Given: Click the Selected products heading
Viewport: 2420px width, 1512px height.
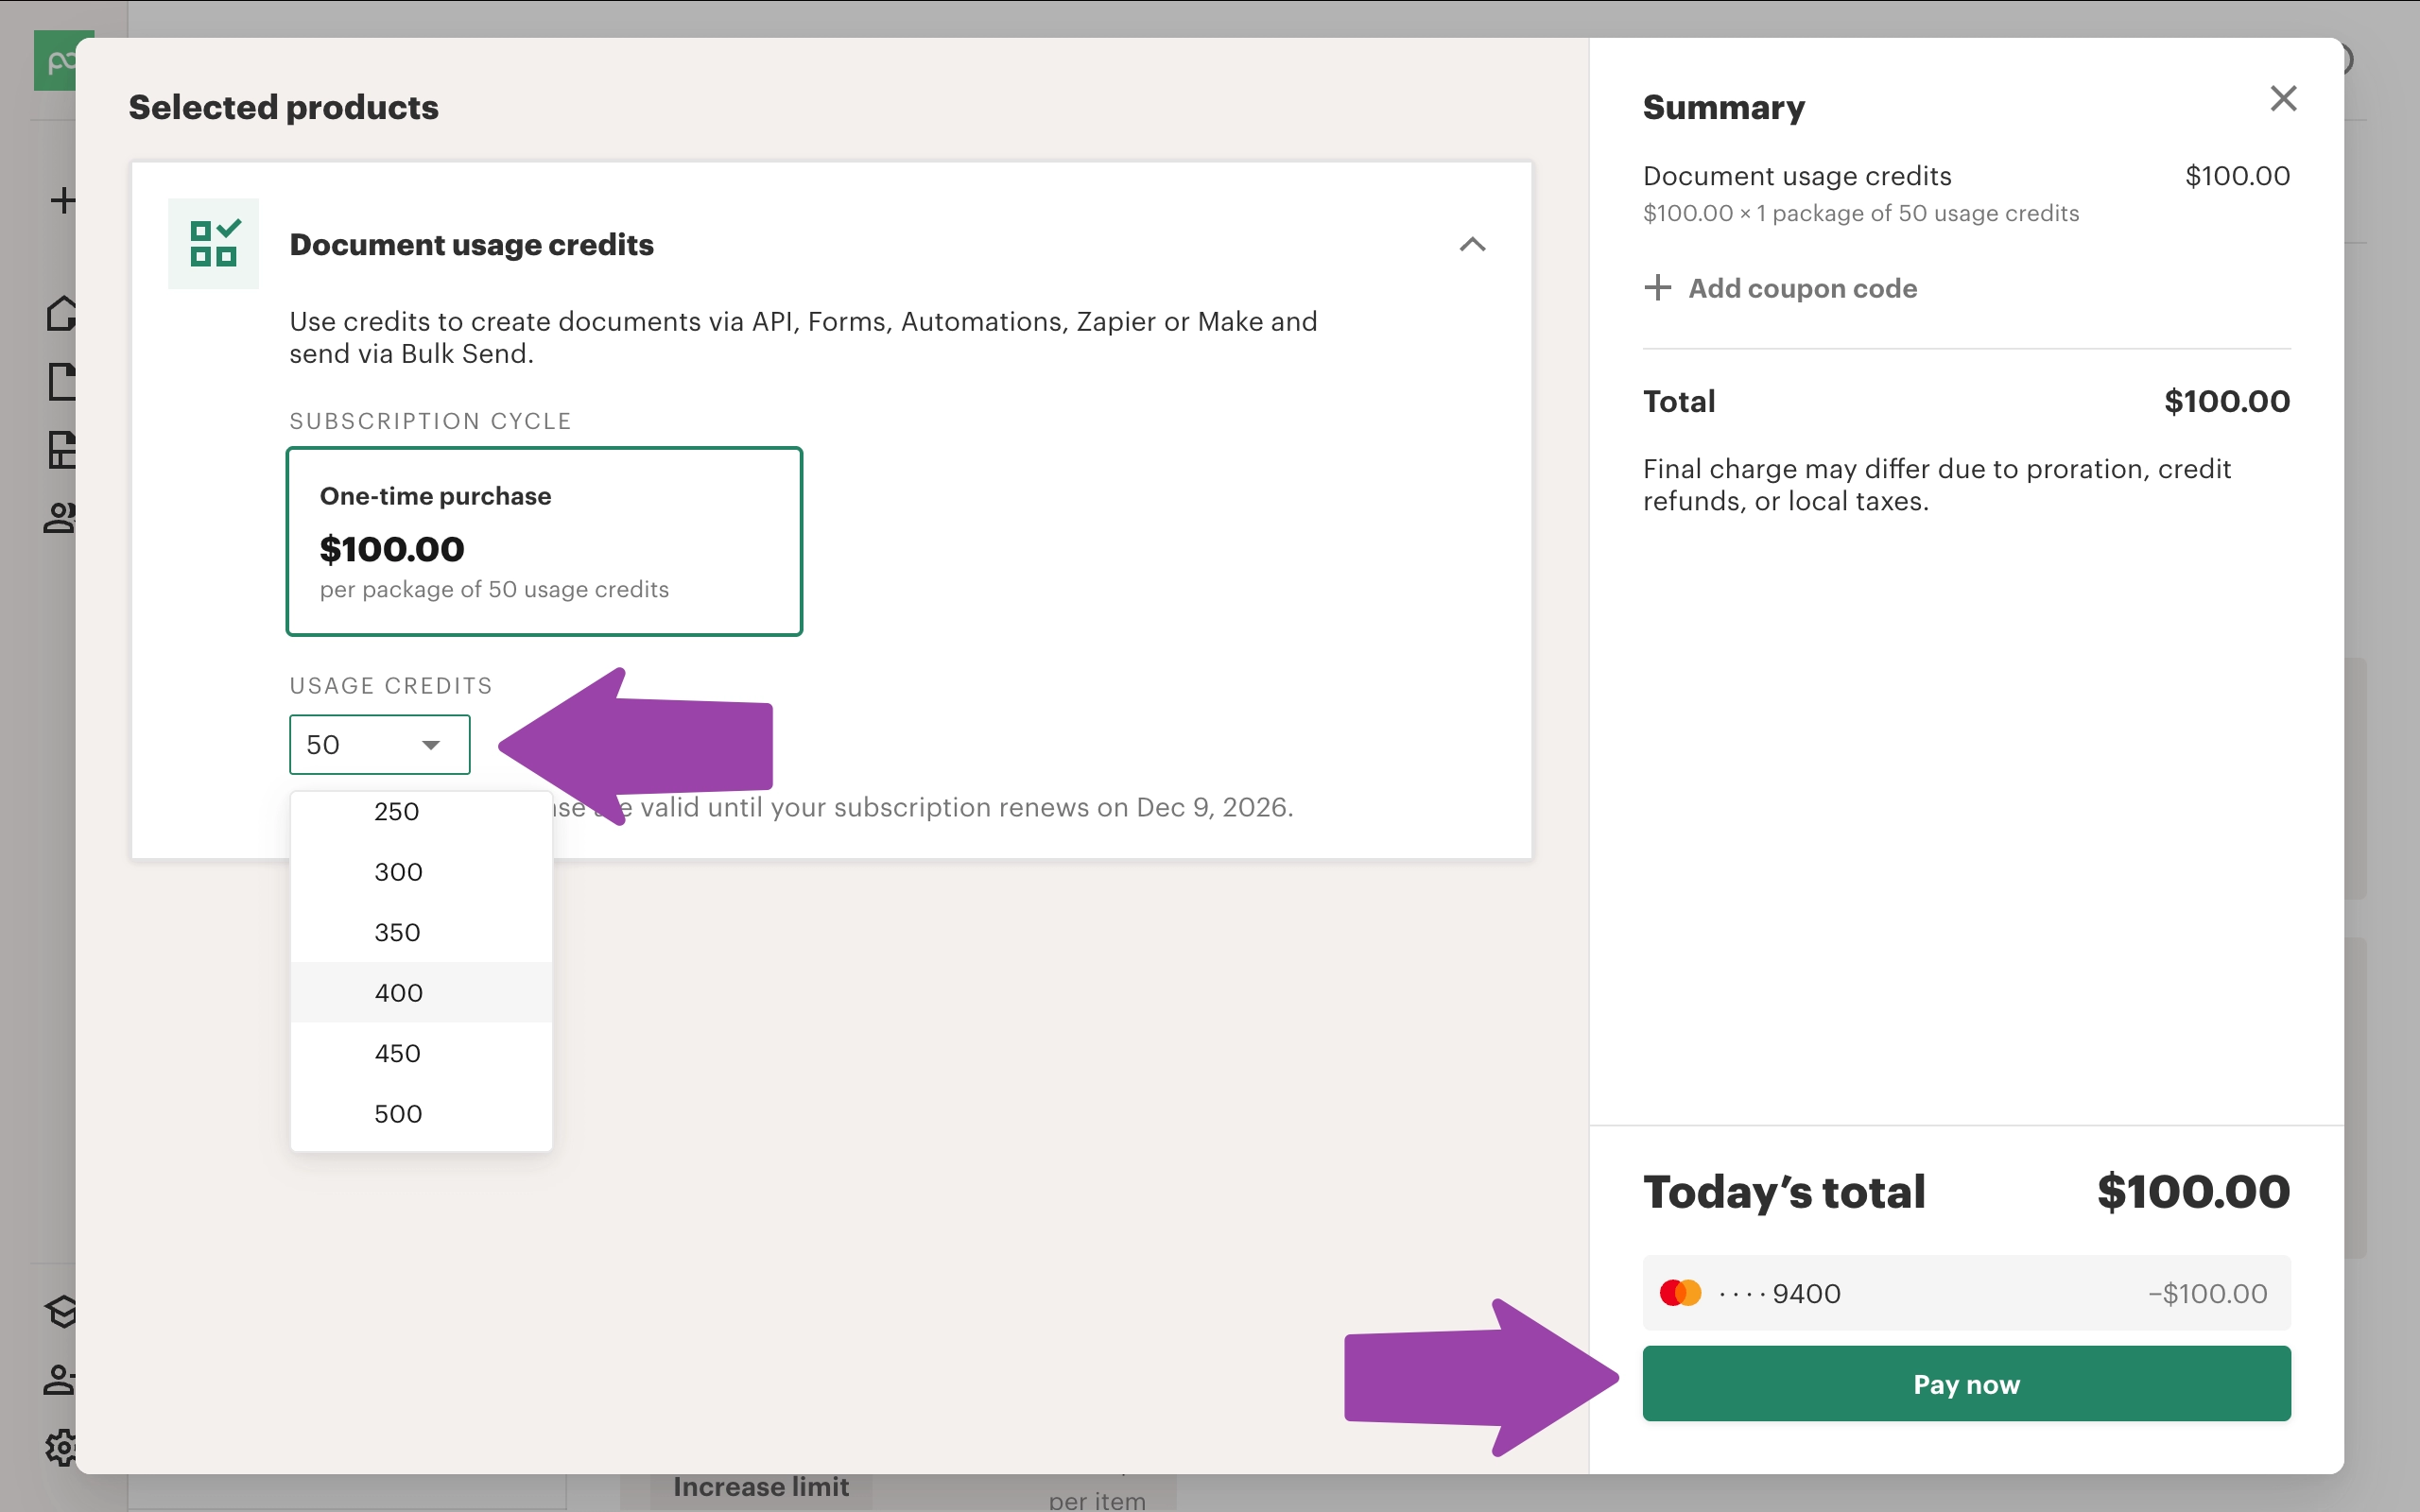Looking at the screenshot, I should 283,107.
